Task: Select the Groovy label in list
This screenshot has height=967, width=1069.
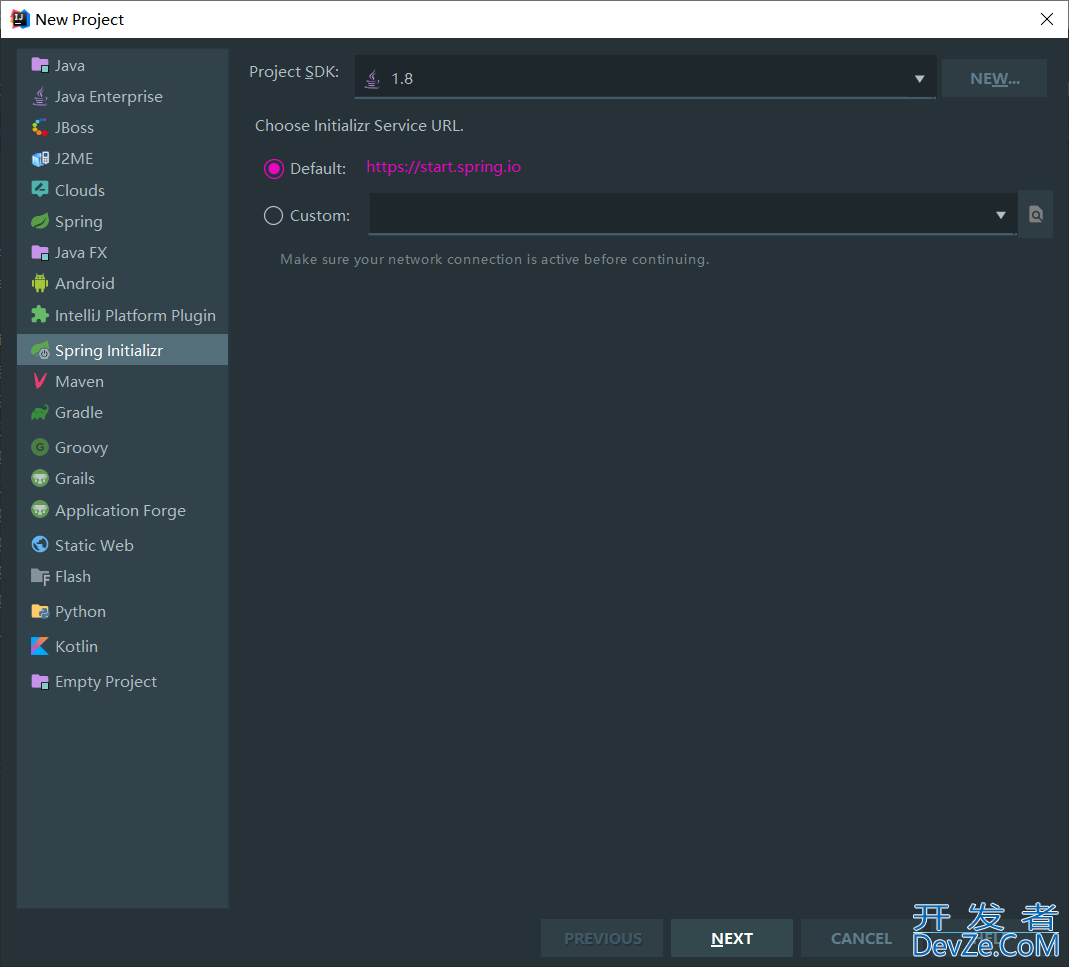Action: [81, 447]
